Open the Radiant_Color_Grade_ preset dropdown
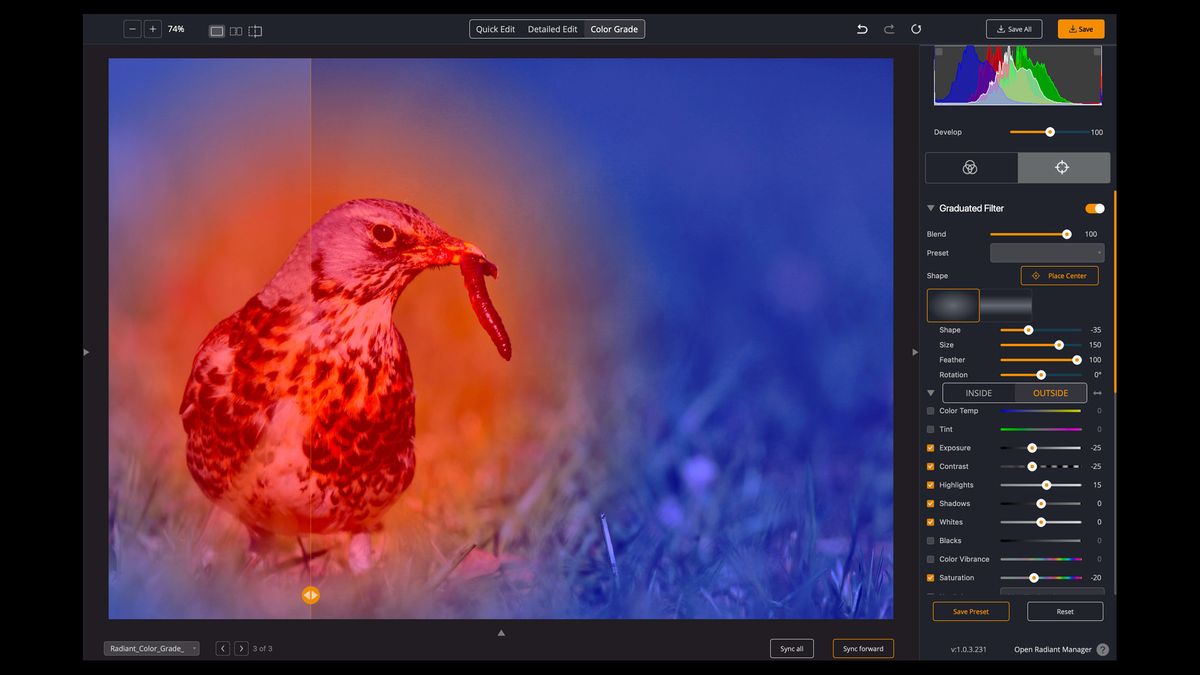The image size is (1200, 675). pos(151,648)
